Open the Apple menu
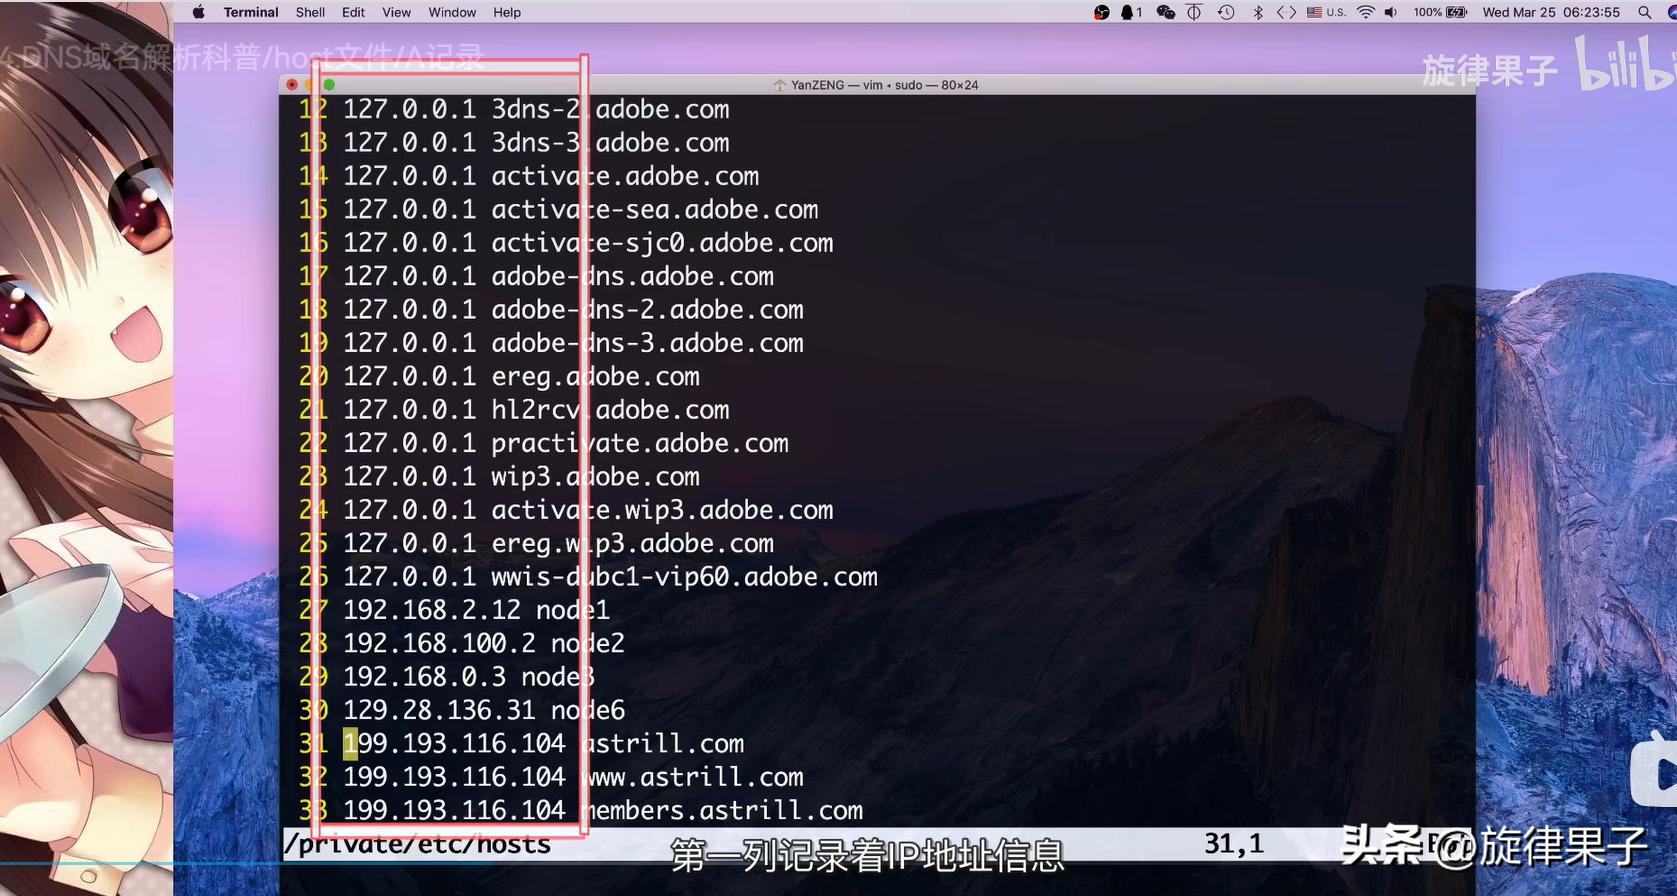The width and height of the screenshot is (1677, 896). (198, 12)
